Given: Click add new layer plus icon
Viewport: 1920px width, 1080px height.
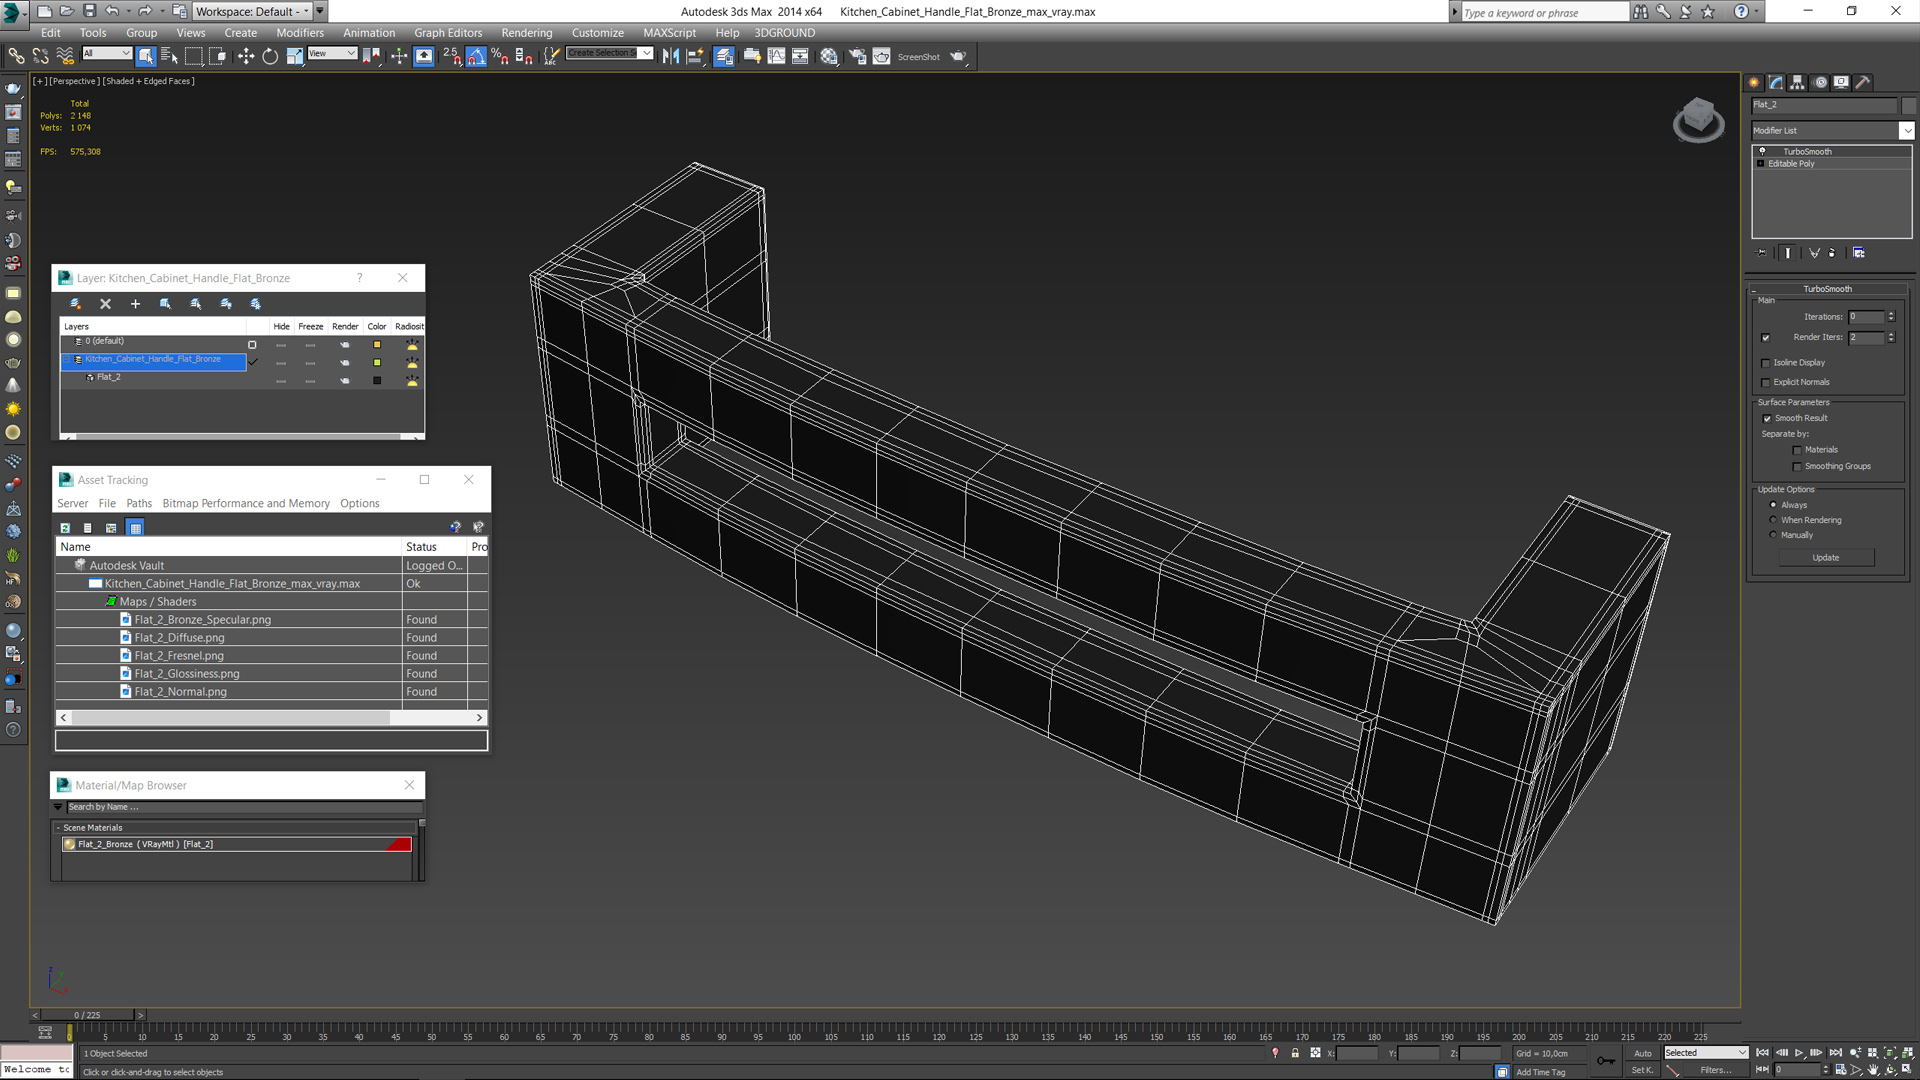Looking at the screenshot, I should coord(135,304).
